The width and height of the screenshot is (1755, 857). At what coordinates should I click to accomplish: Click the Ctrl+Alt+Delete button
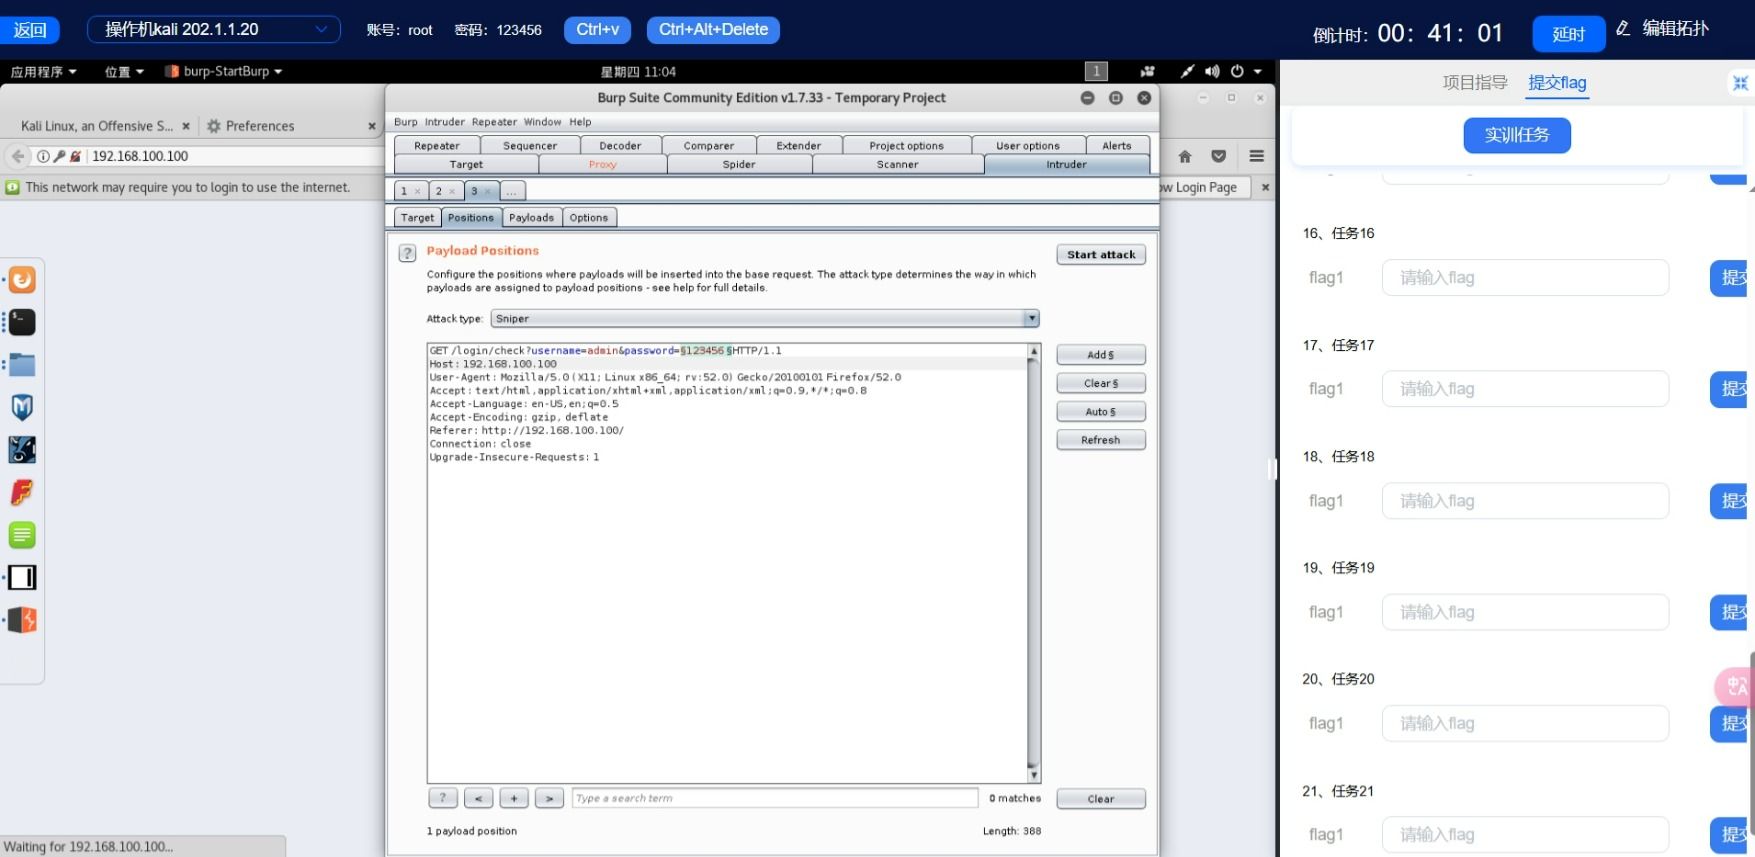[713, 30]
